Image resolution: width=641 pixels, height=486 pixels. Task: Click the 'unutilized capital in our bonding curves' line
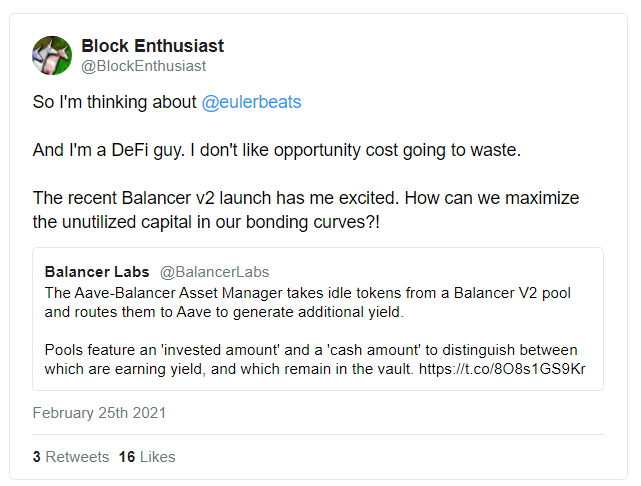(x=206, y=222)
